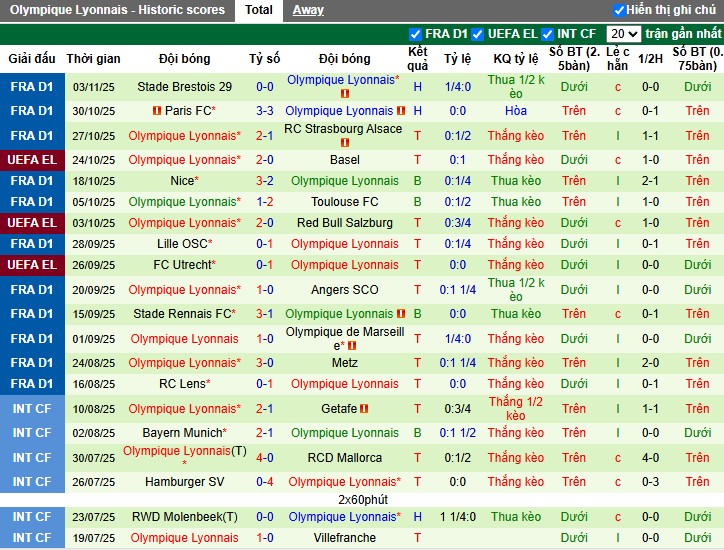Screen dimensions: 724x550
Task: Switch to the Total tab
Action: coord(259,10)
